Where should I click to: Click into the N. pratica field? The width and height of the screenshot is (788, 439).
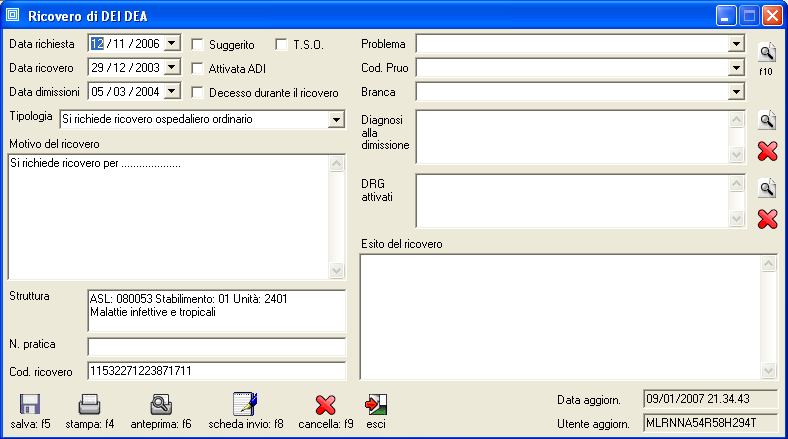tap(216, 347)
